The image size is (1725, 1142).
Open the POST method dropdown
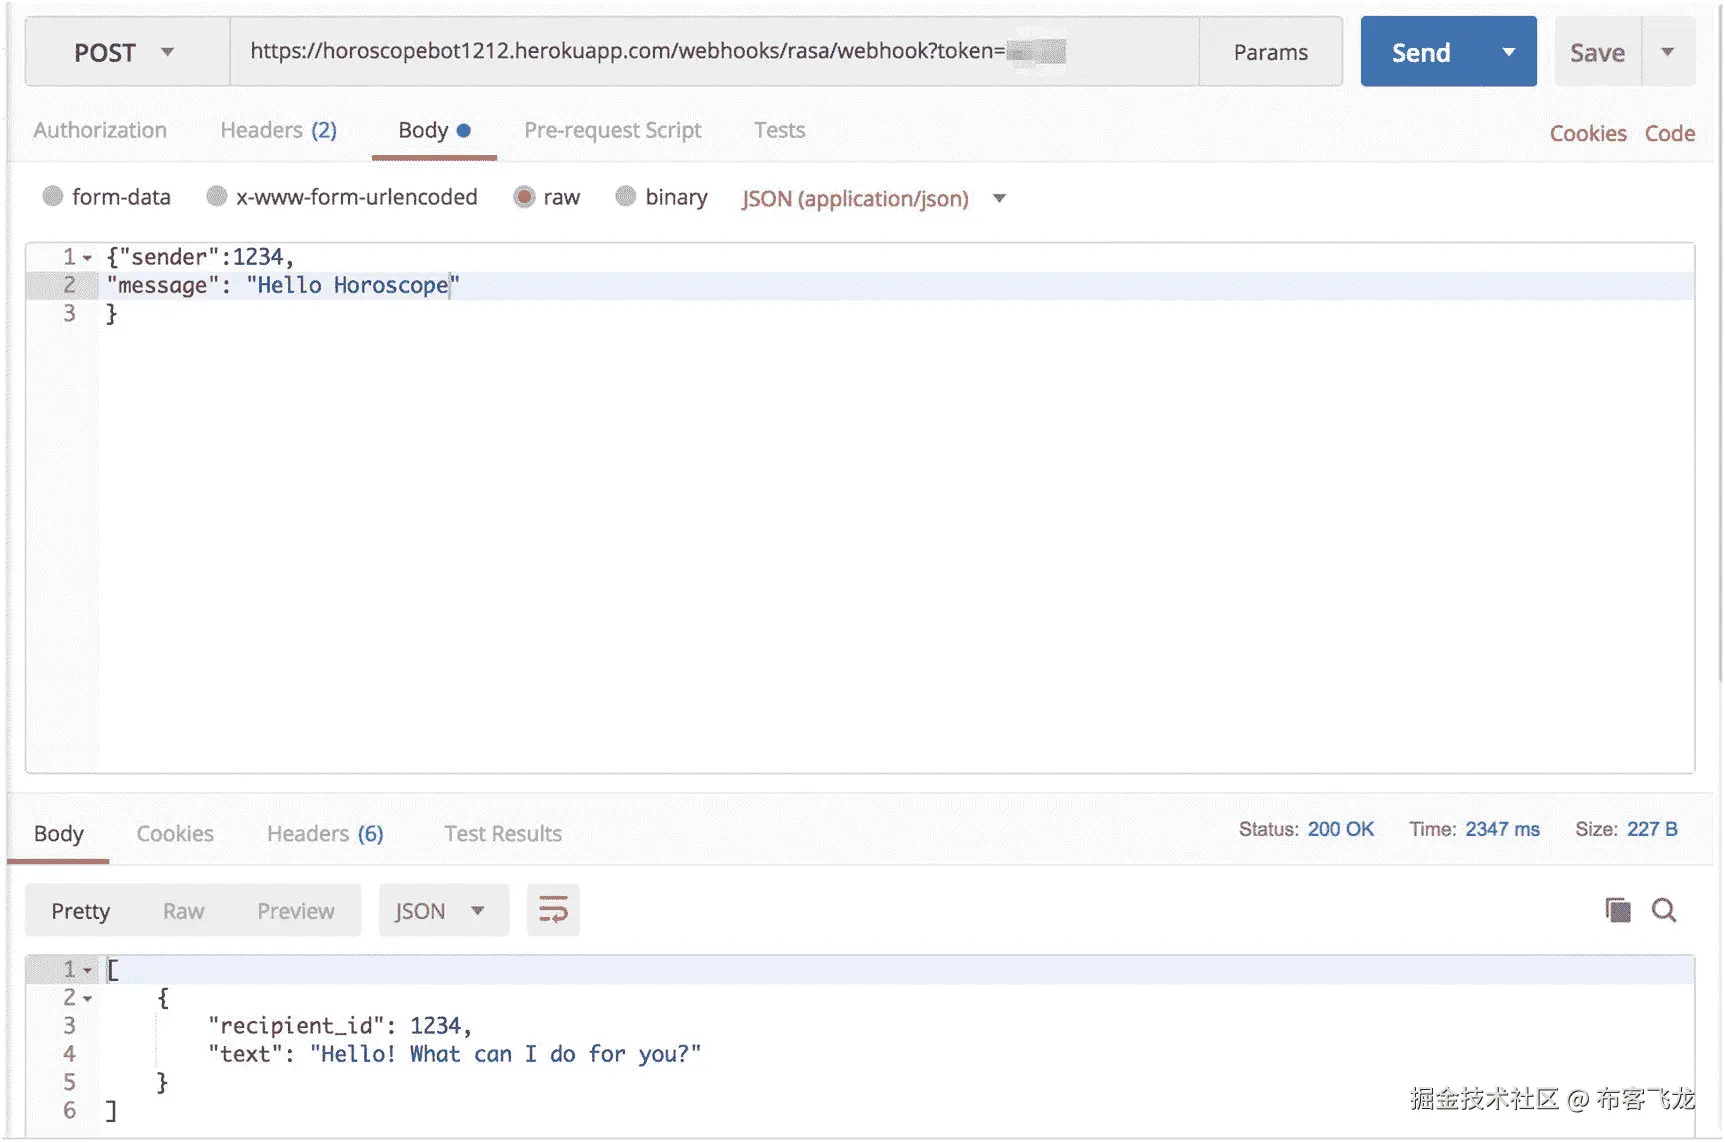point(126,52)
